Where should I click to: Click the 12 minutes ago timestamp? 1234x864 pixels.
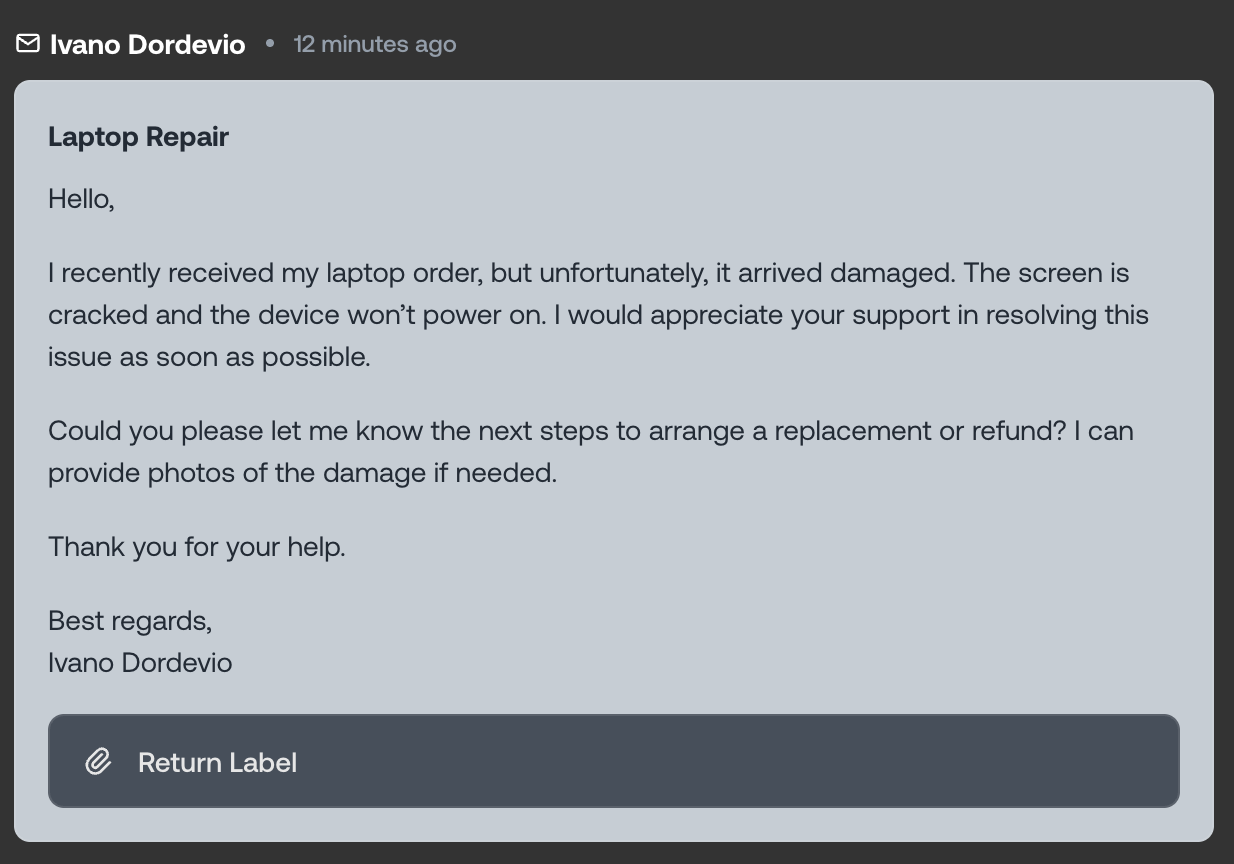point(375,44)
